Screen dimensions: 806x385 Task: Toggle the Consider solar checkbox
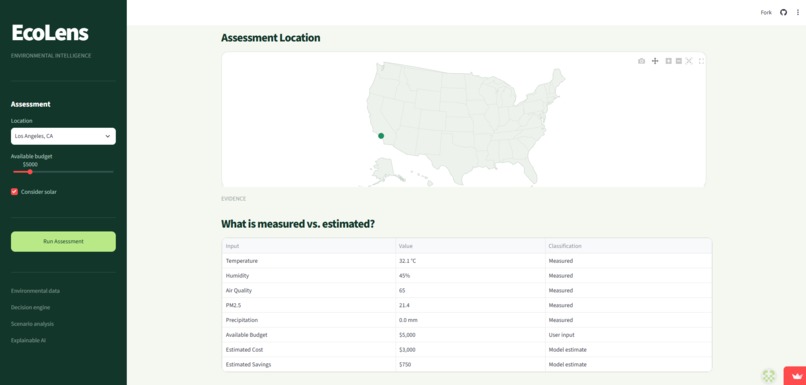point(14,191)
